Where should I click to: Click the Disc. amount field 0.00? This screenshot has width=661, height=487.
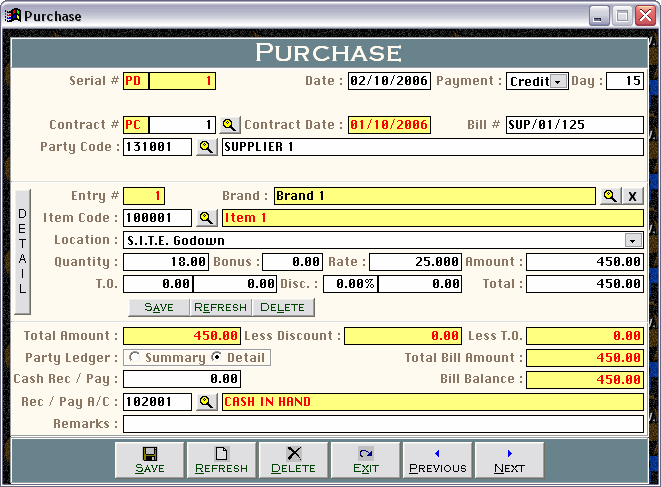[420, 284]
